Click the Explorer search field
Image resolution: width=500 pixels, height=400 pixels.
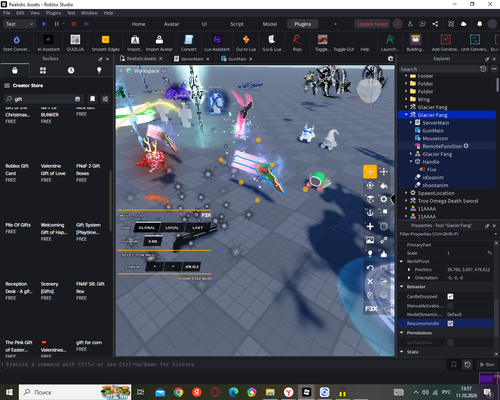pos(439,69)
